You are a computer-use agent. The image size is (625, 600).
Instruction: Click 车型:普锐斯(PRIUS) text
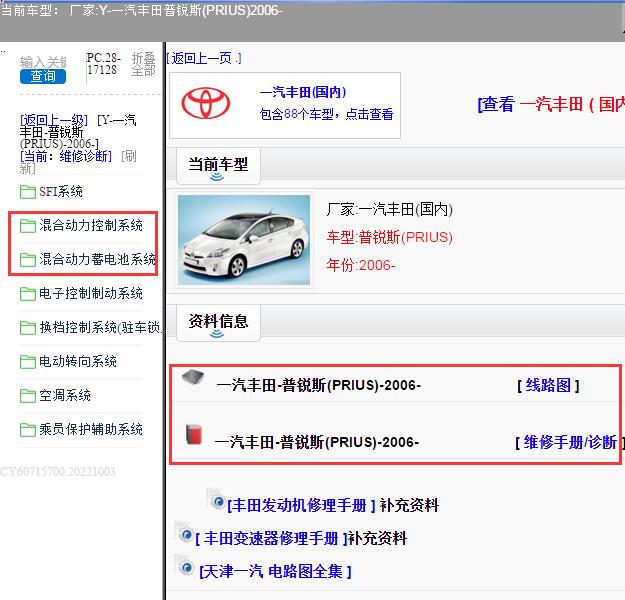(390, 238)
